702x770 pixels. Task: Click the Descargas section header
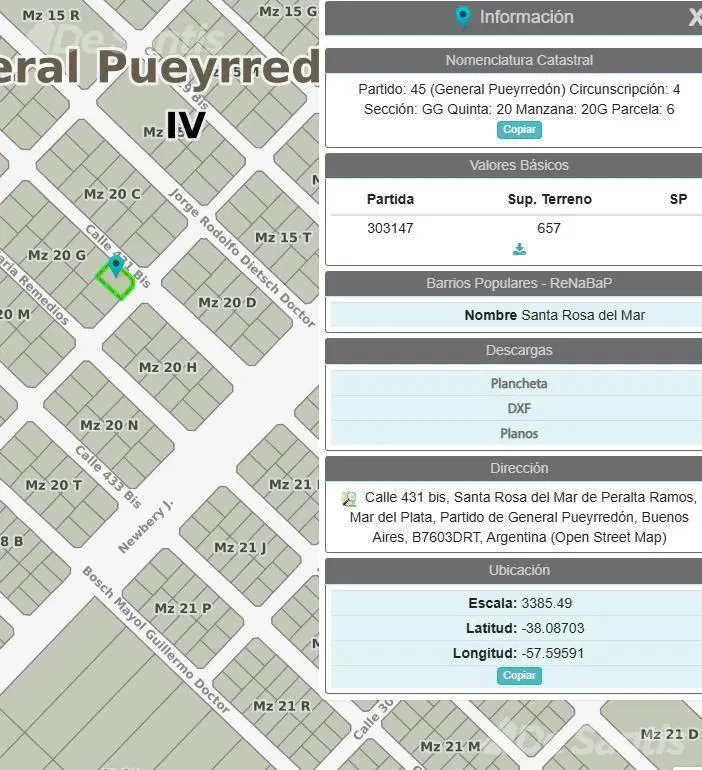[518, 351]
